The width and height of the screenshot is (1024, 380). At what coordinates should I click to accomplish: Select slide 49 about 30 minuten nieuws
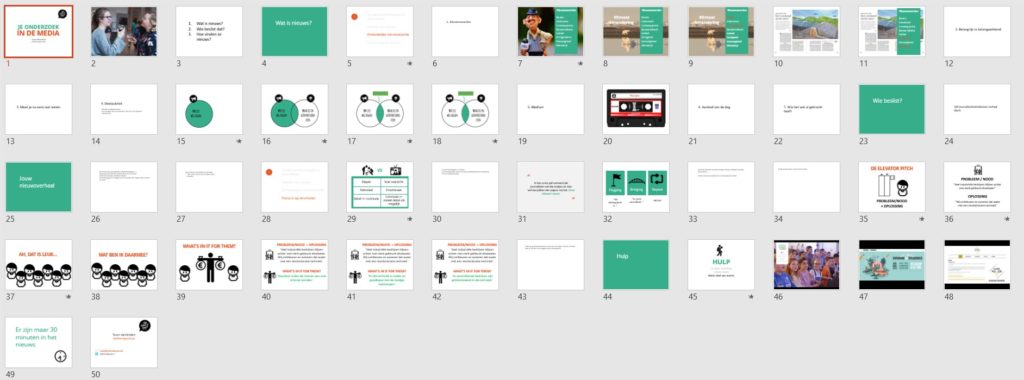click(x=39, y=342)
